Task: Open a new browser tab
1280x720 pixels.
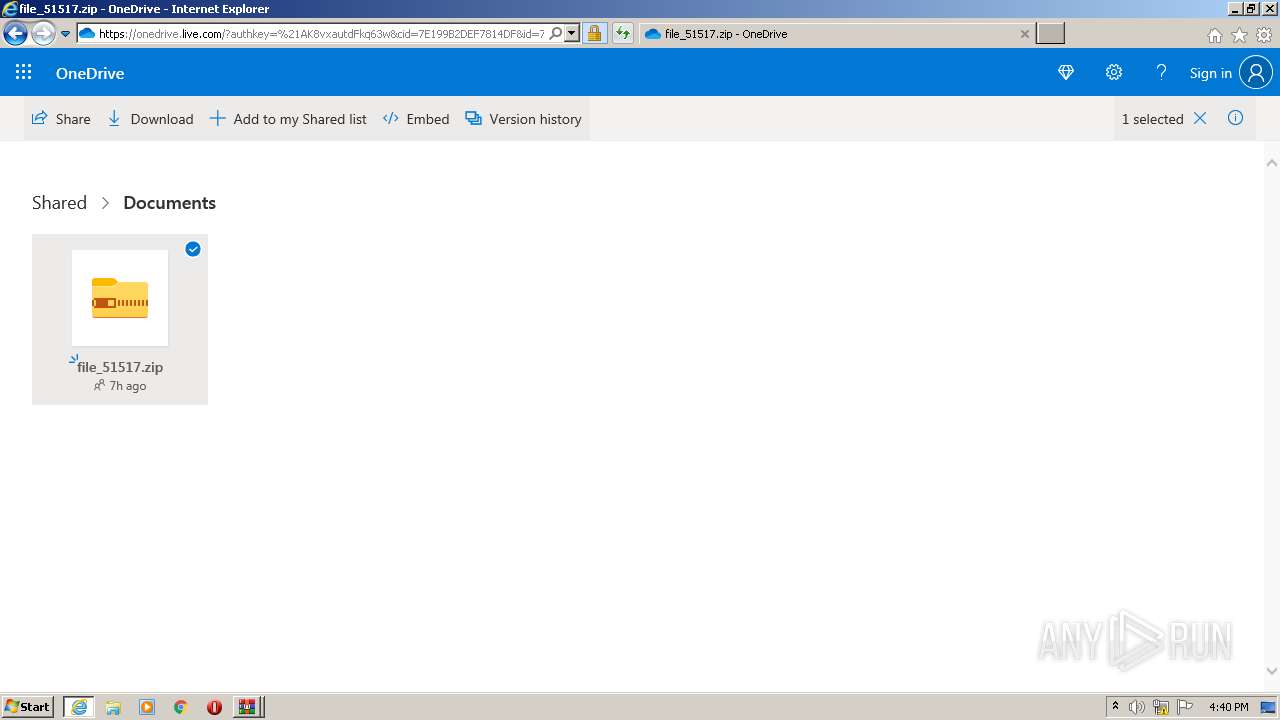Action: [1050, 34]
